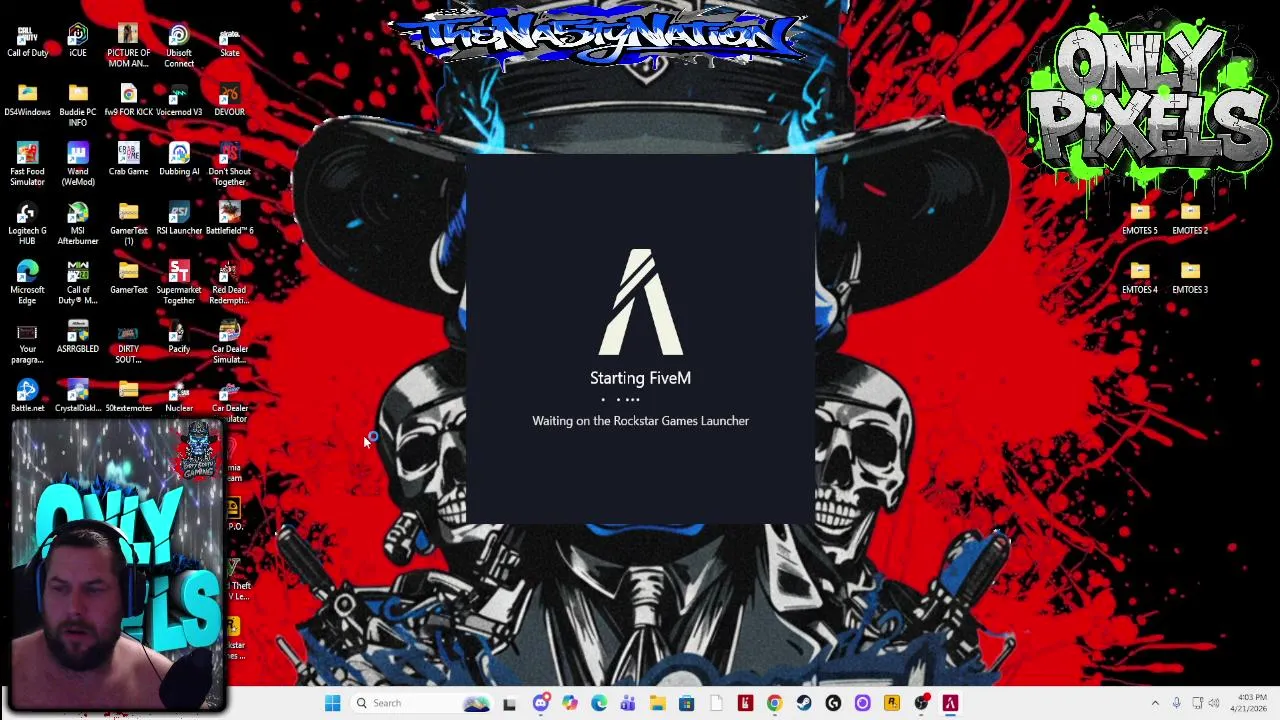Open the Dubbing AI shortcut
The image size is (1280, 720).
point(179,159)
